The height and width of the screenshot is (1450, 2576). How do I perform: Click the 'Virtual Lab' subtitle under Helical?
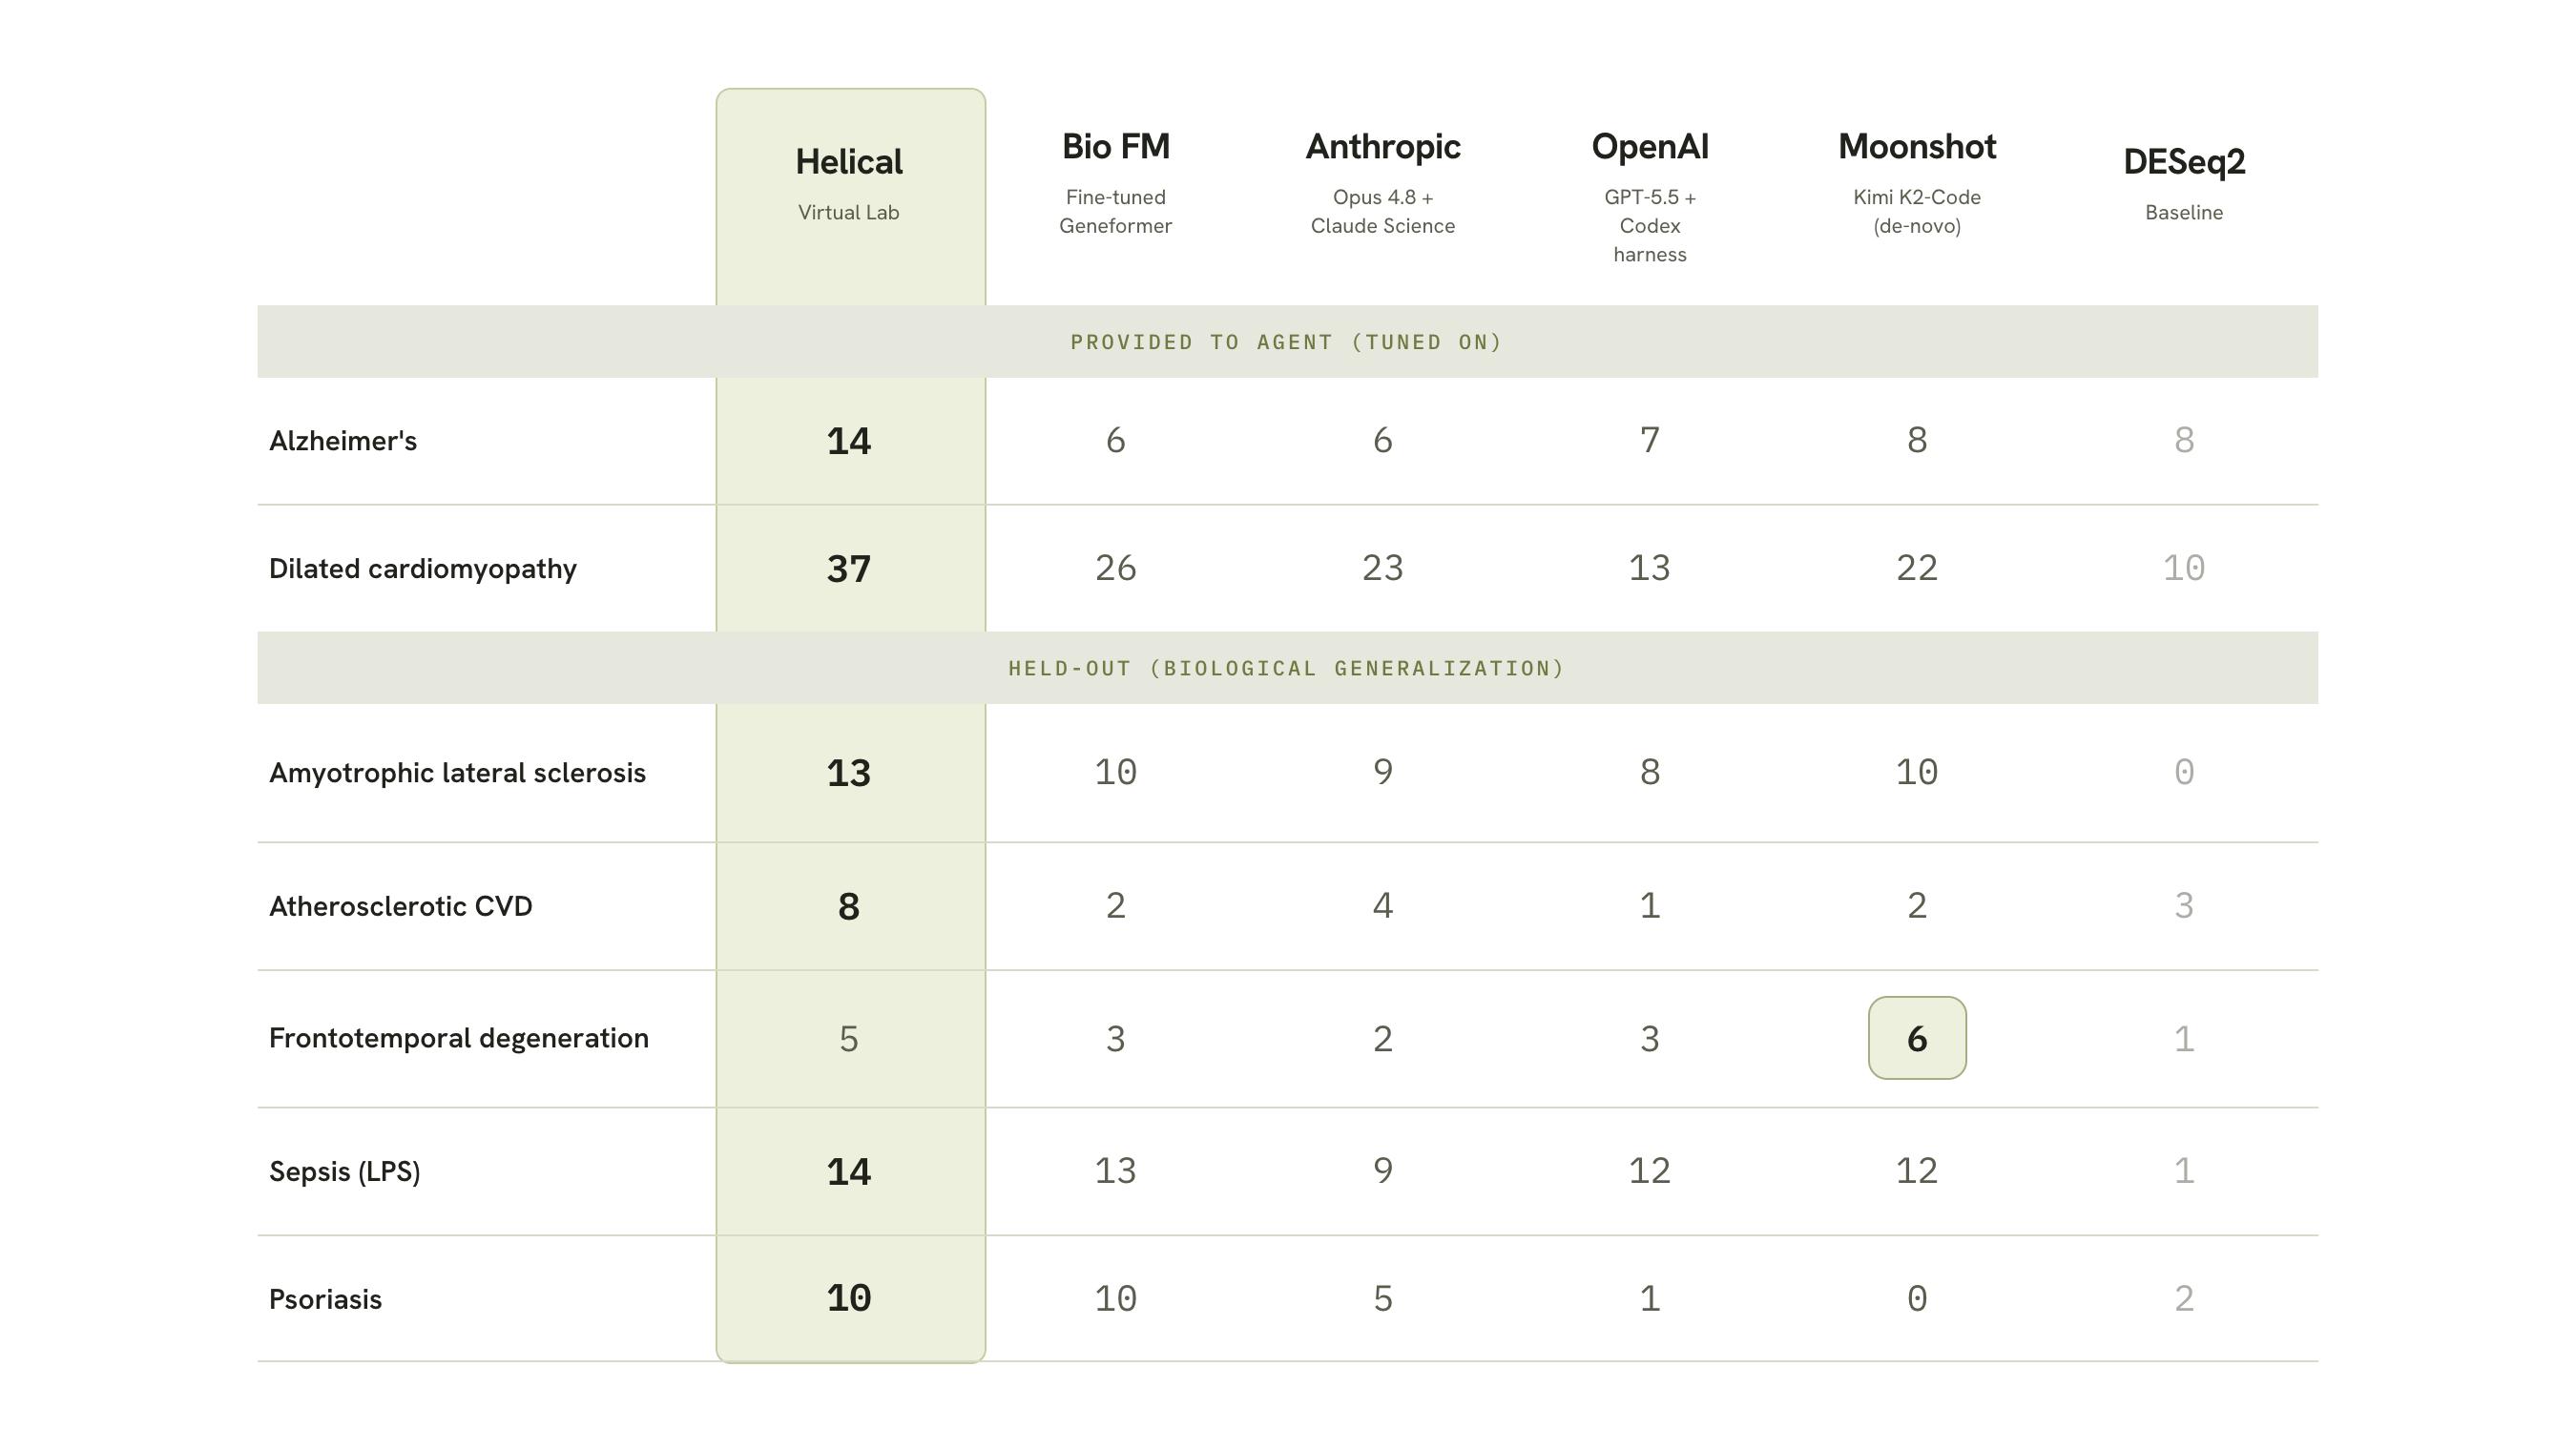[x=849, y=213]
